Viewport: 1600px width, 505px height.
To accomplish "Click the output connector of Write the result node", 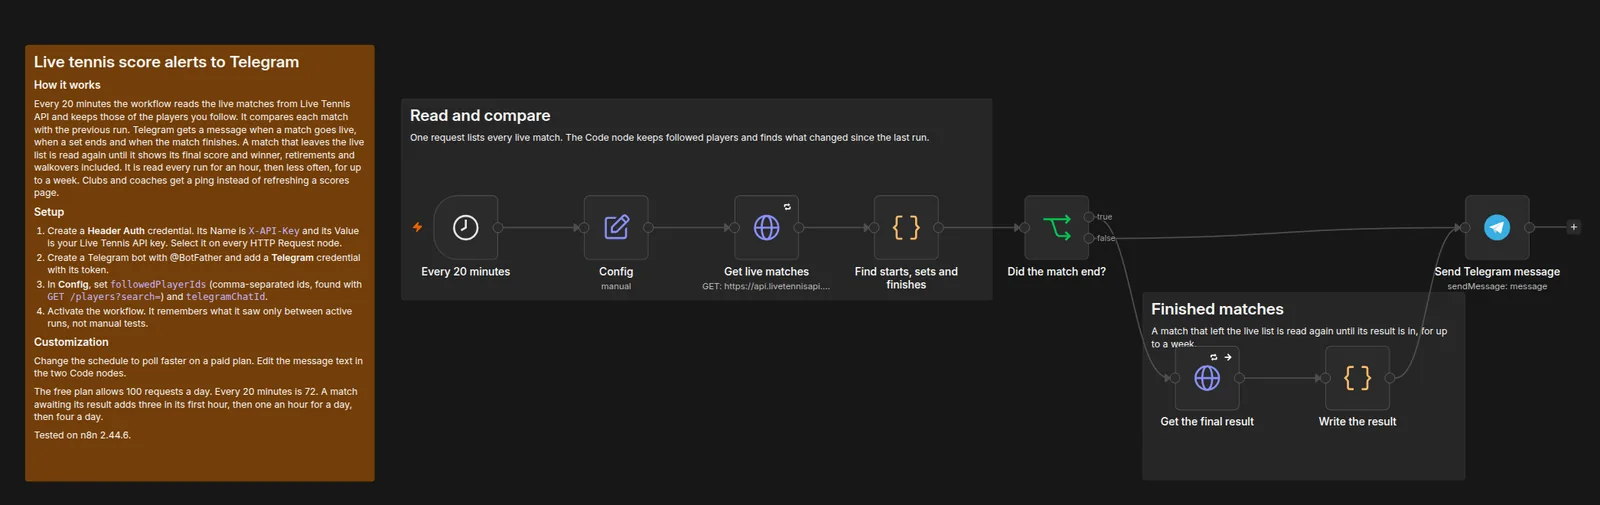I will pyautogui.click(x=1390, y=378).
